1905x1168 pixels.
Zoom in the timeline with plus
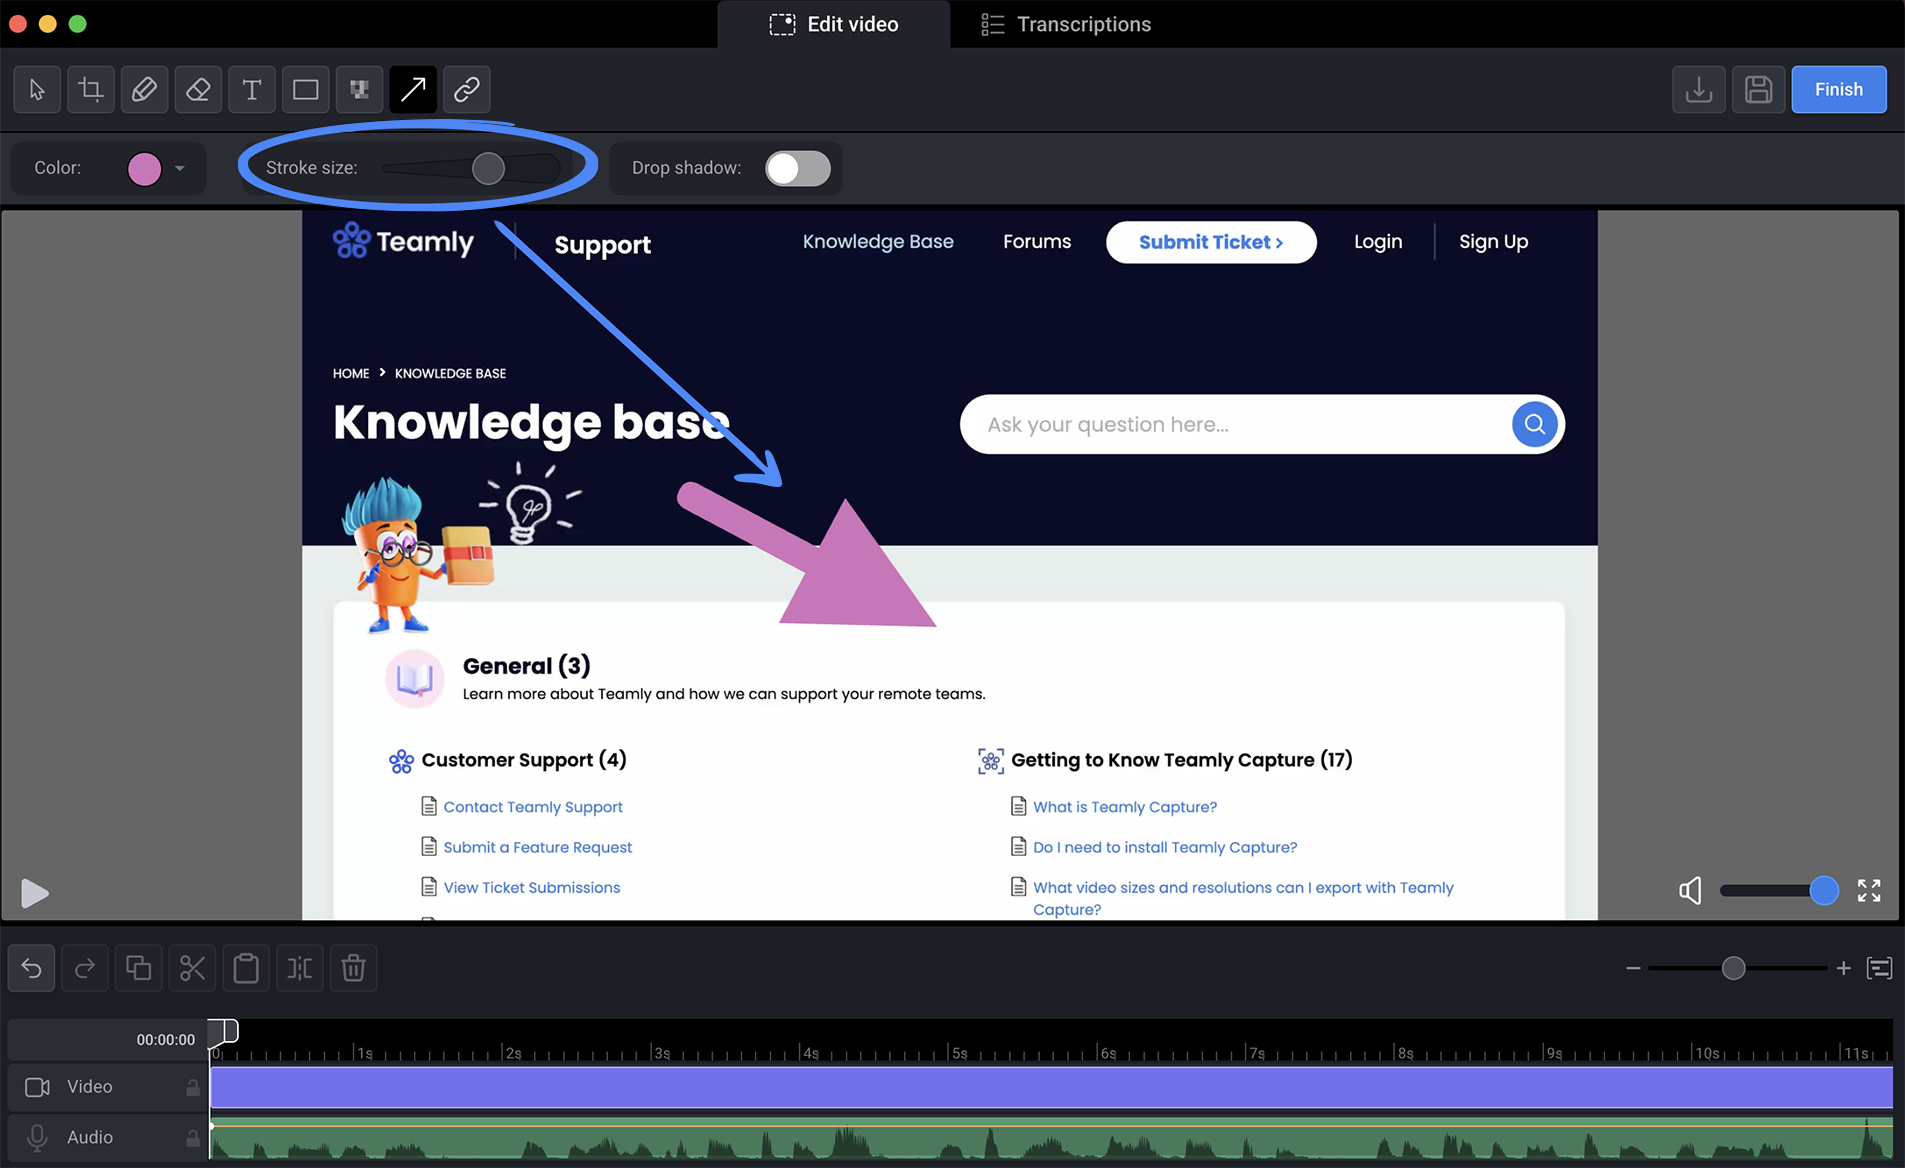(1843, 968)
